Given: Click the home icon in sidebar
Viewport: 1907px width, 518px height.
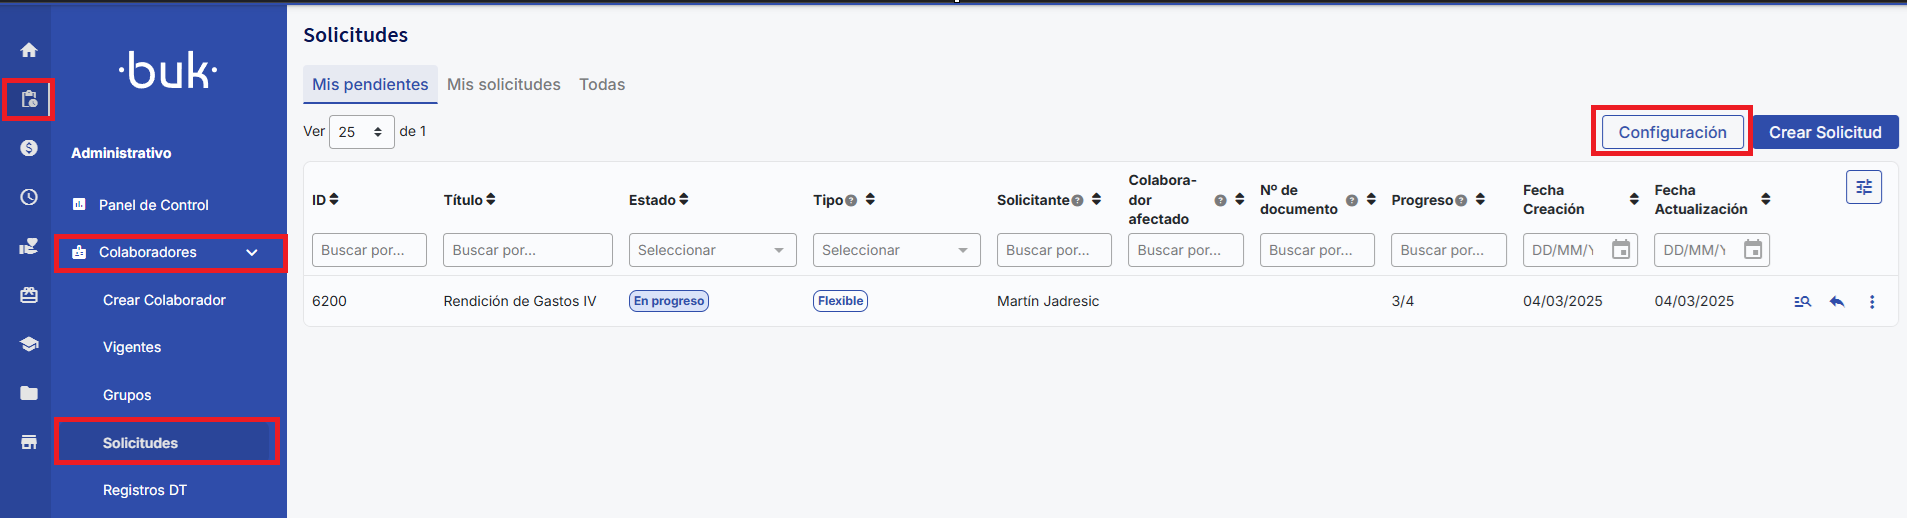Looking at the screenshot, I should click(29, 50).
